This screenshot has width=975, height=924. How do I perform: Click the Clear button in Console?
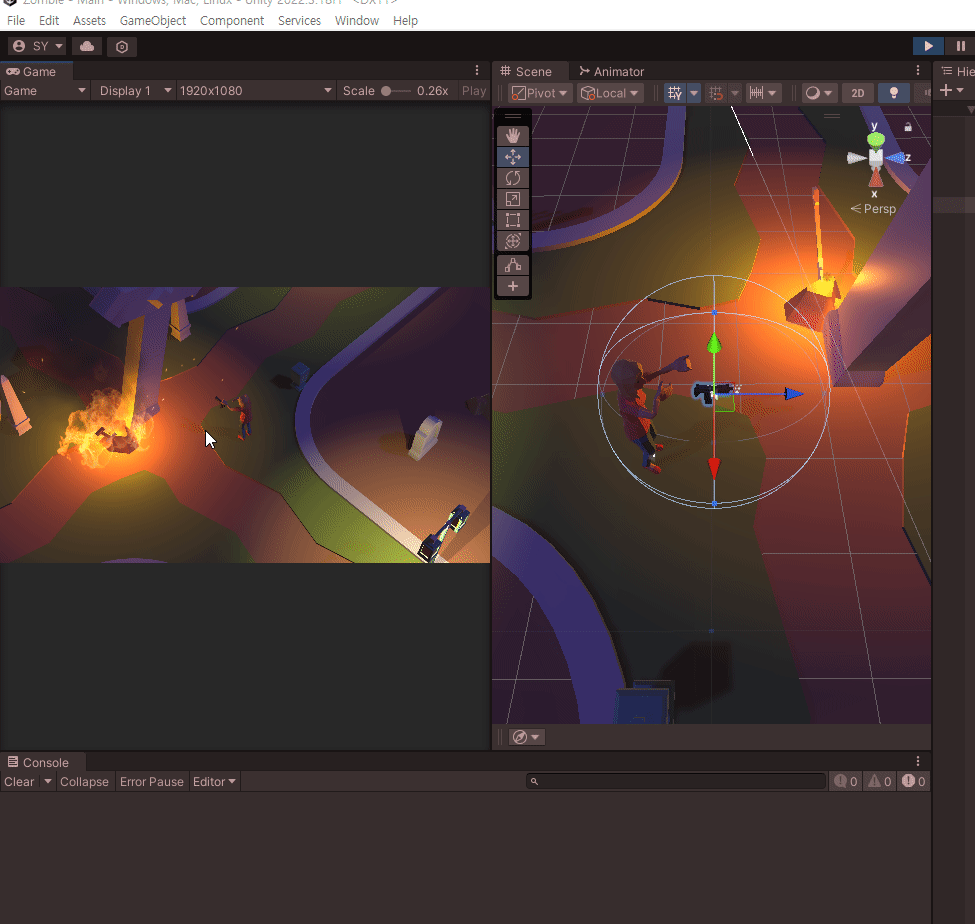[19, 782]
